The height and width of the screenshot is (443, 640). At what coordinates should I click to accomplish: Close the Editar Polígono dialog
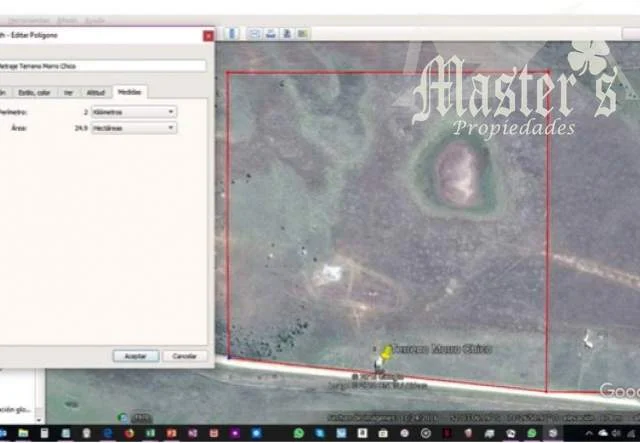pyautogui.click(x=208, y=36)
